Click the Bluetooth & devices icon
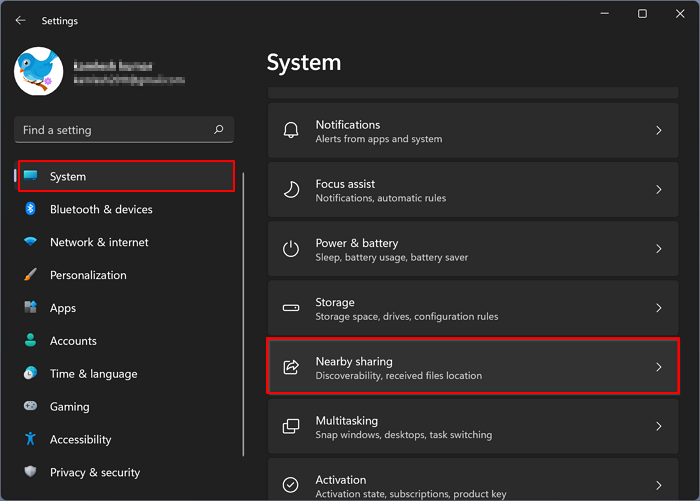The image size is (700, 501). pos(30,209)
